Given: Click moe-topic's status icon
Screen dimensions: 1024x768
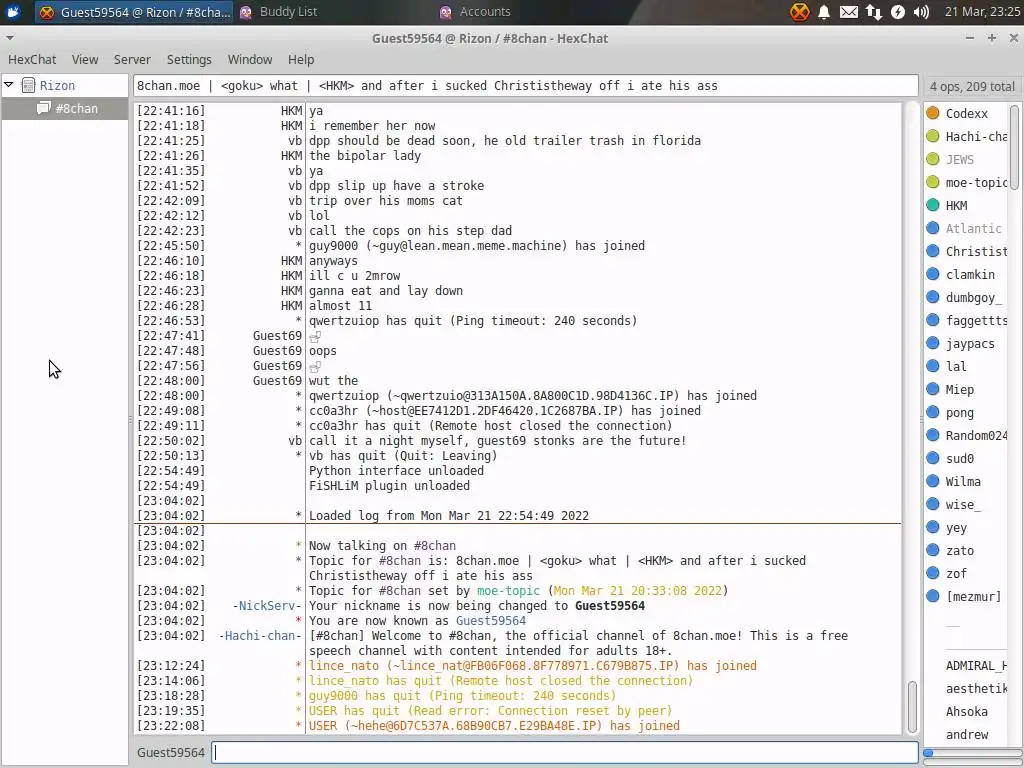Looking at the screenshot, I should [x=933, y=182].
